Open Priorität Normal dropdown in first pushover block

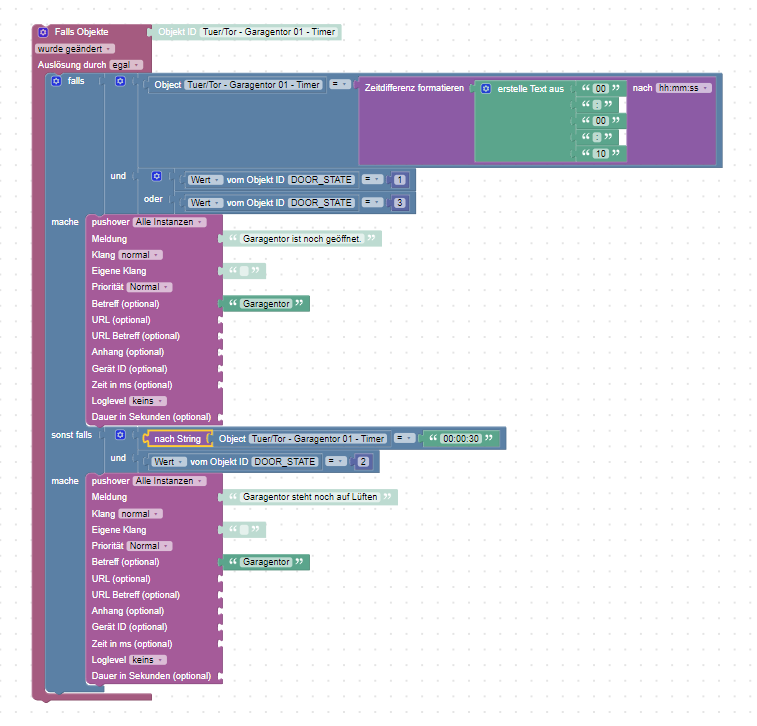click(150, 287)
